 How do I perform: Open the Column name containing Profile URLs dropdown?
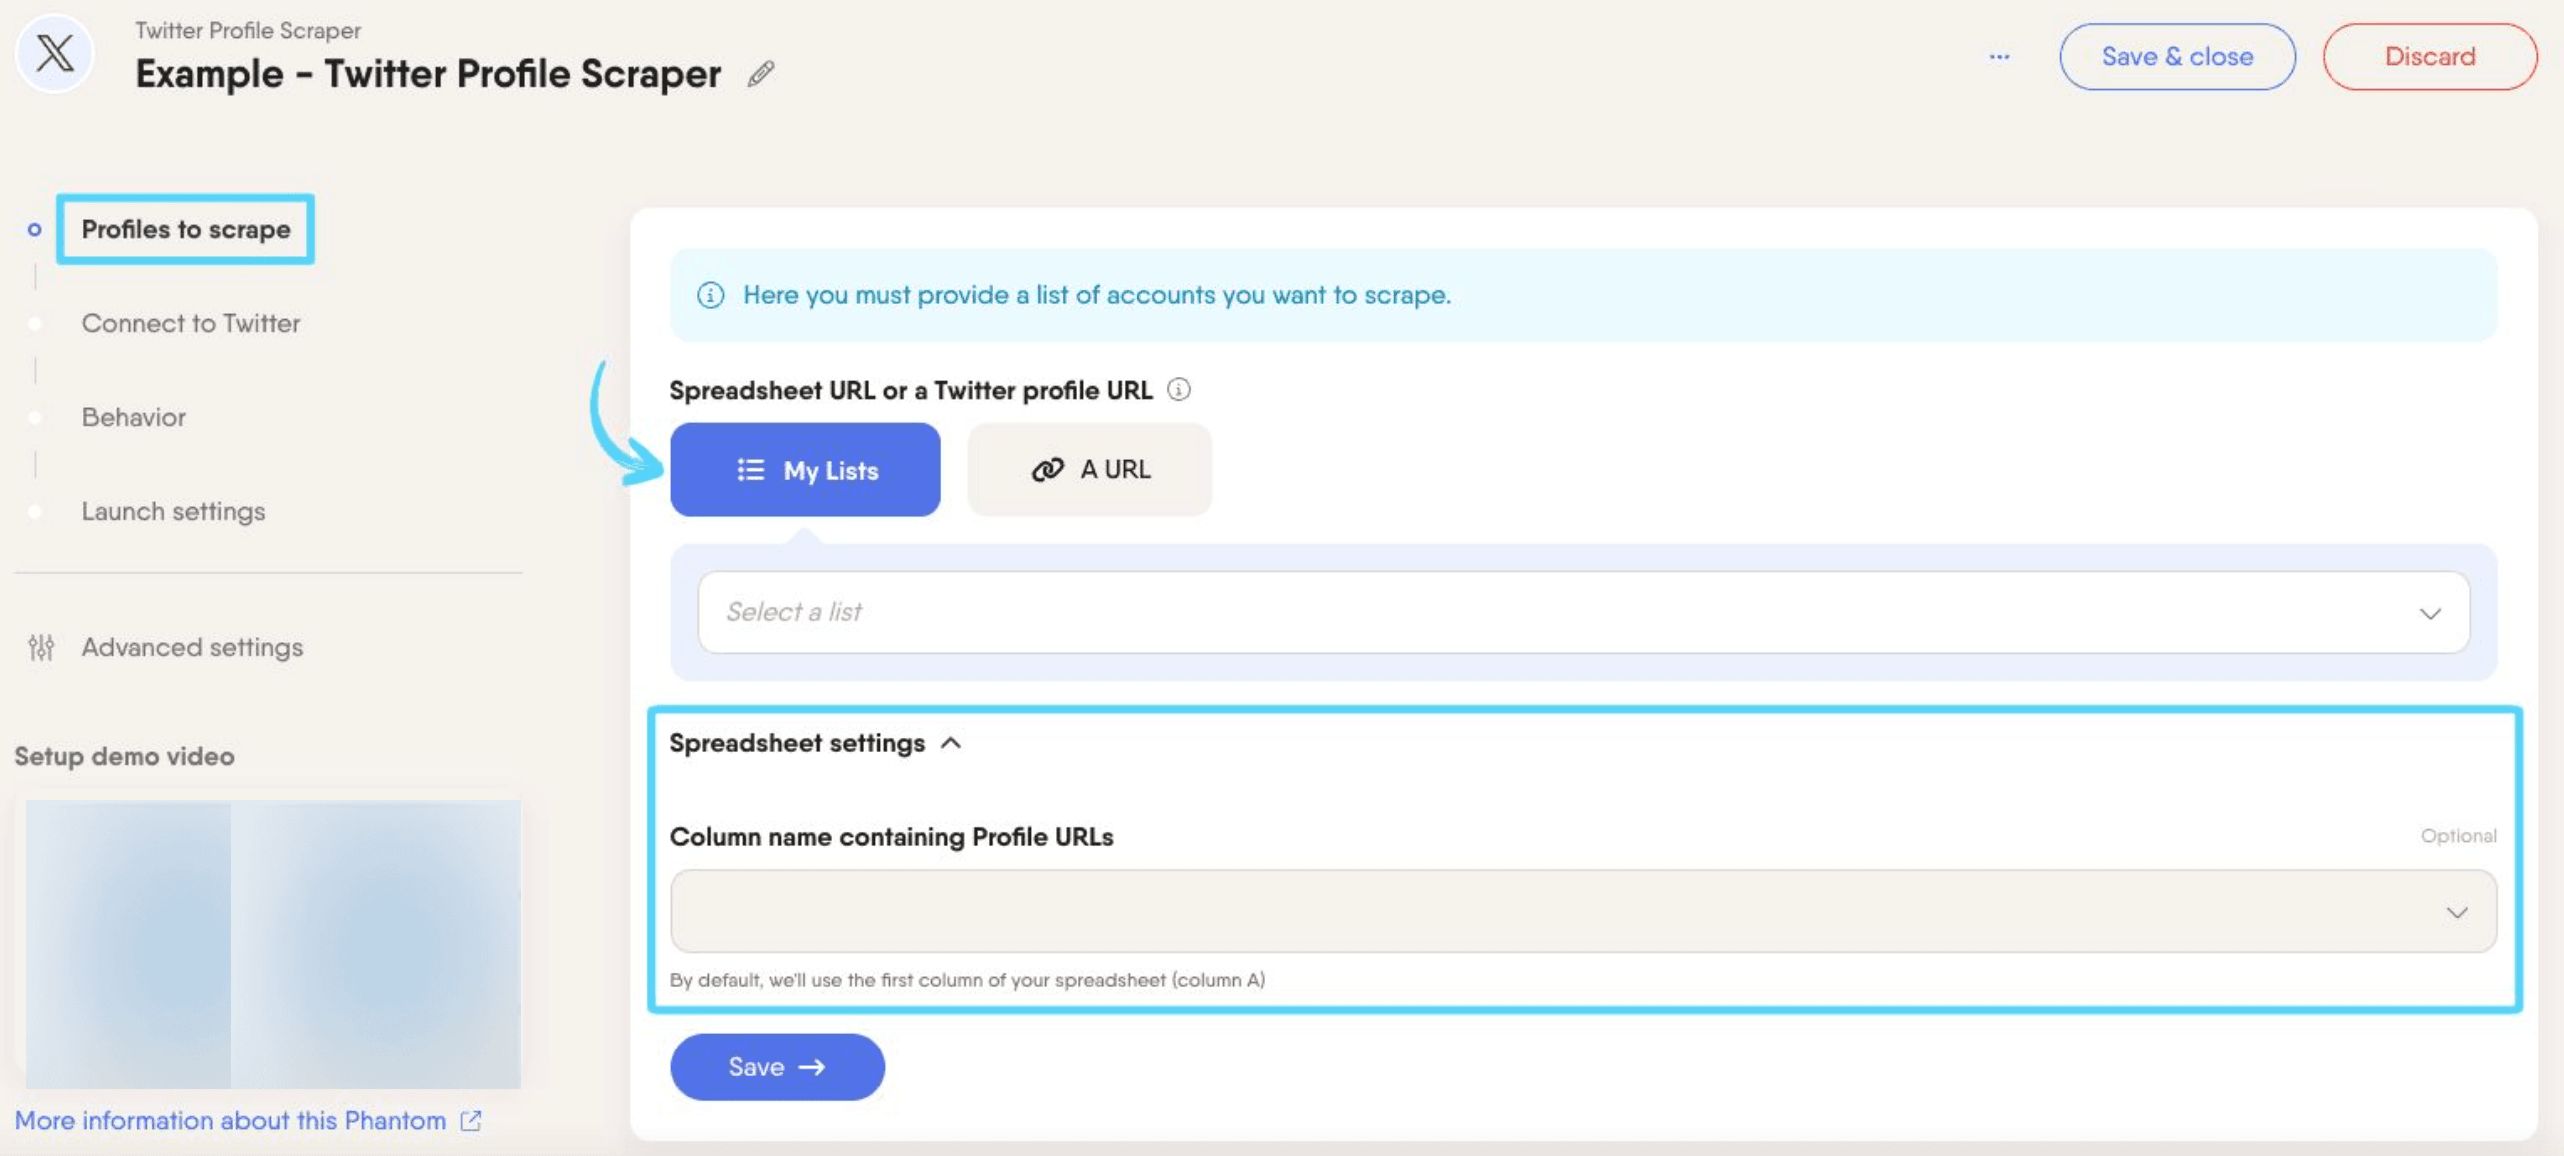(x=1583, y=911)
